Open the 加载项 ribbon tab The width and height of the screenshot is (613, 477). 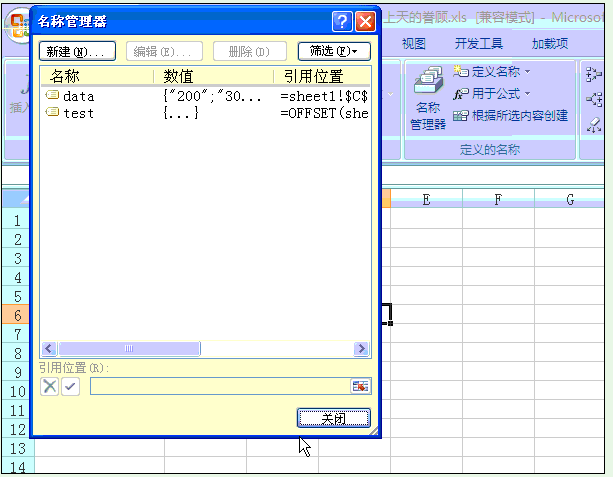[550, 43]
